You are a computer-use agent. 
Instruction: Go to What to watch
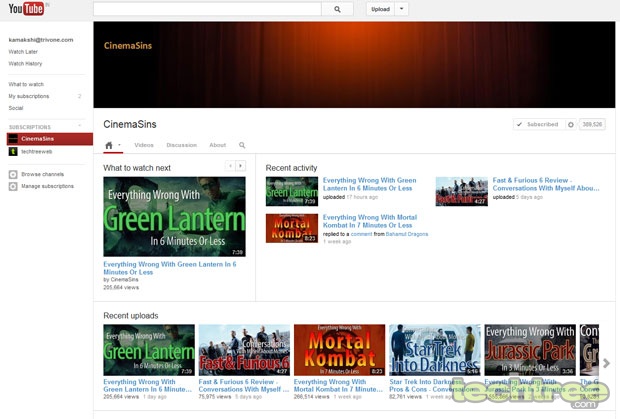pyautogui.click(x=26, y=84)
